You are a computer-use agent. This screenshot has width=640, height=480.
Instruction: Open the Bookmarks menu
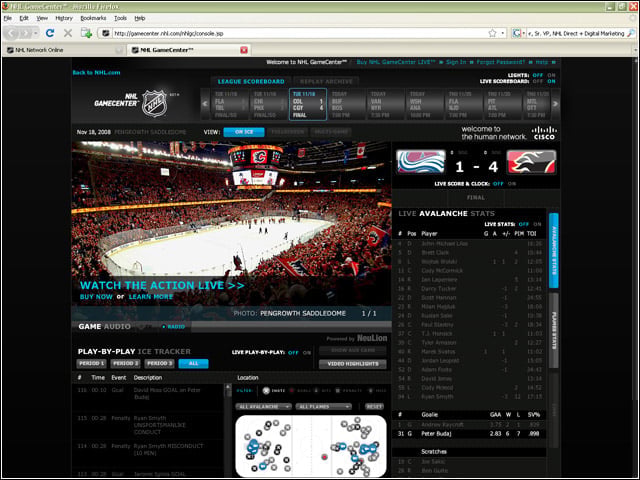pyautogui.click(x=93, y=18)
